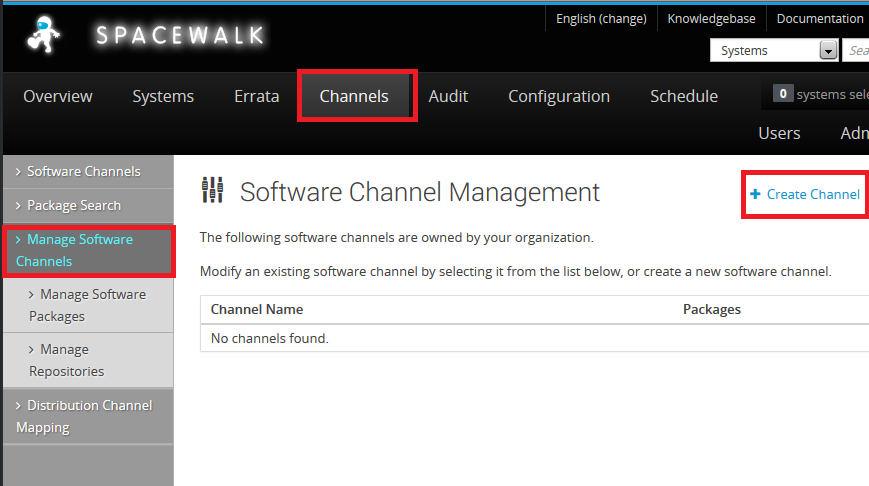The width and height of the screenshot is (869, 486).
Task: Click the search input field
Action: tap(856, 50)
